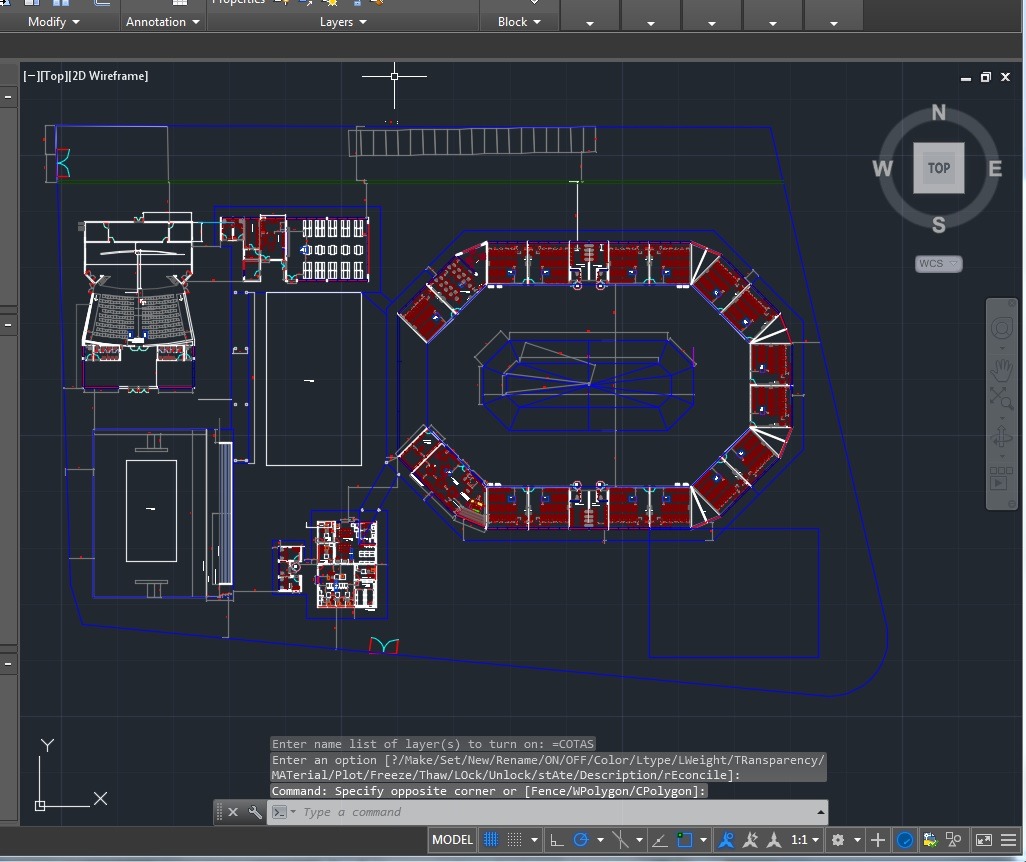Screen dimensions: 1026x862
Task: Click the MODEL space button
Action: coord(452,840)
